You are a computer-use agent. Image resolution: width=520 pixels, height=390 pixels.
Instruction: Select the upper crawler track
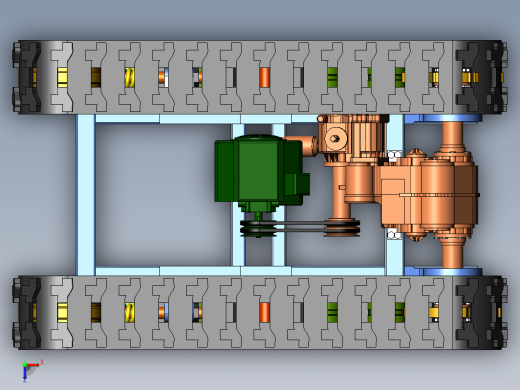[260, 77]
